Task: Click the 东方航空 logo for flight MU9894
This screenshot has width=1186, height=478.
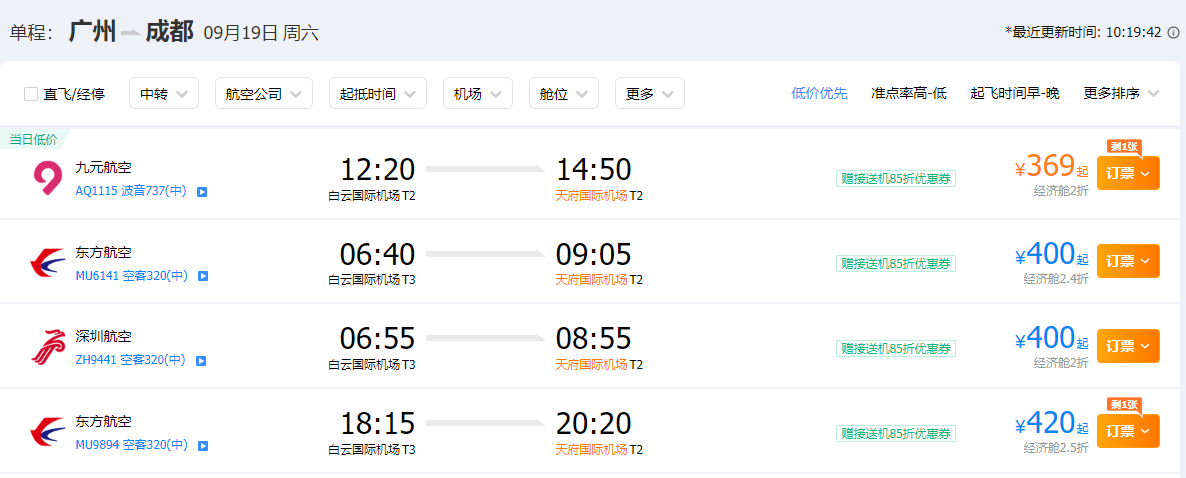Action: (x=48, y=433)
